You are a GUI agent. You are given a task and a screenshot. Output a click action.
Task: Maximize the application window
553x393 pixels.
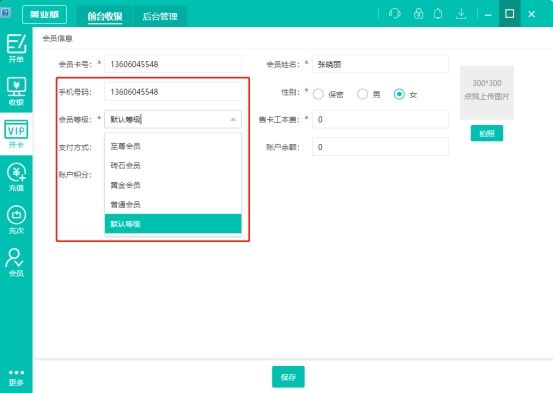tap(509, 14)
